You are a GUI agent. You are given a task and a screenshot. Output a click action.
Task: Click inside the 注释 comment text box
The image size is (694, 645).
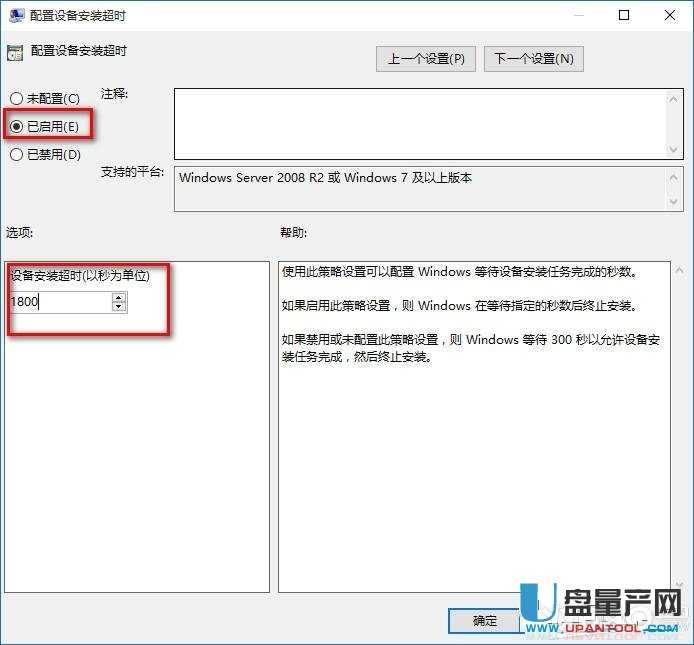(418, 123)
